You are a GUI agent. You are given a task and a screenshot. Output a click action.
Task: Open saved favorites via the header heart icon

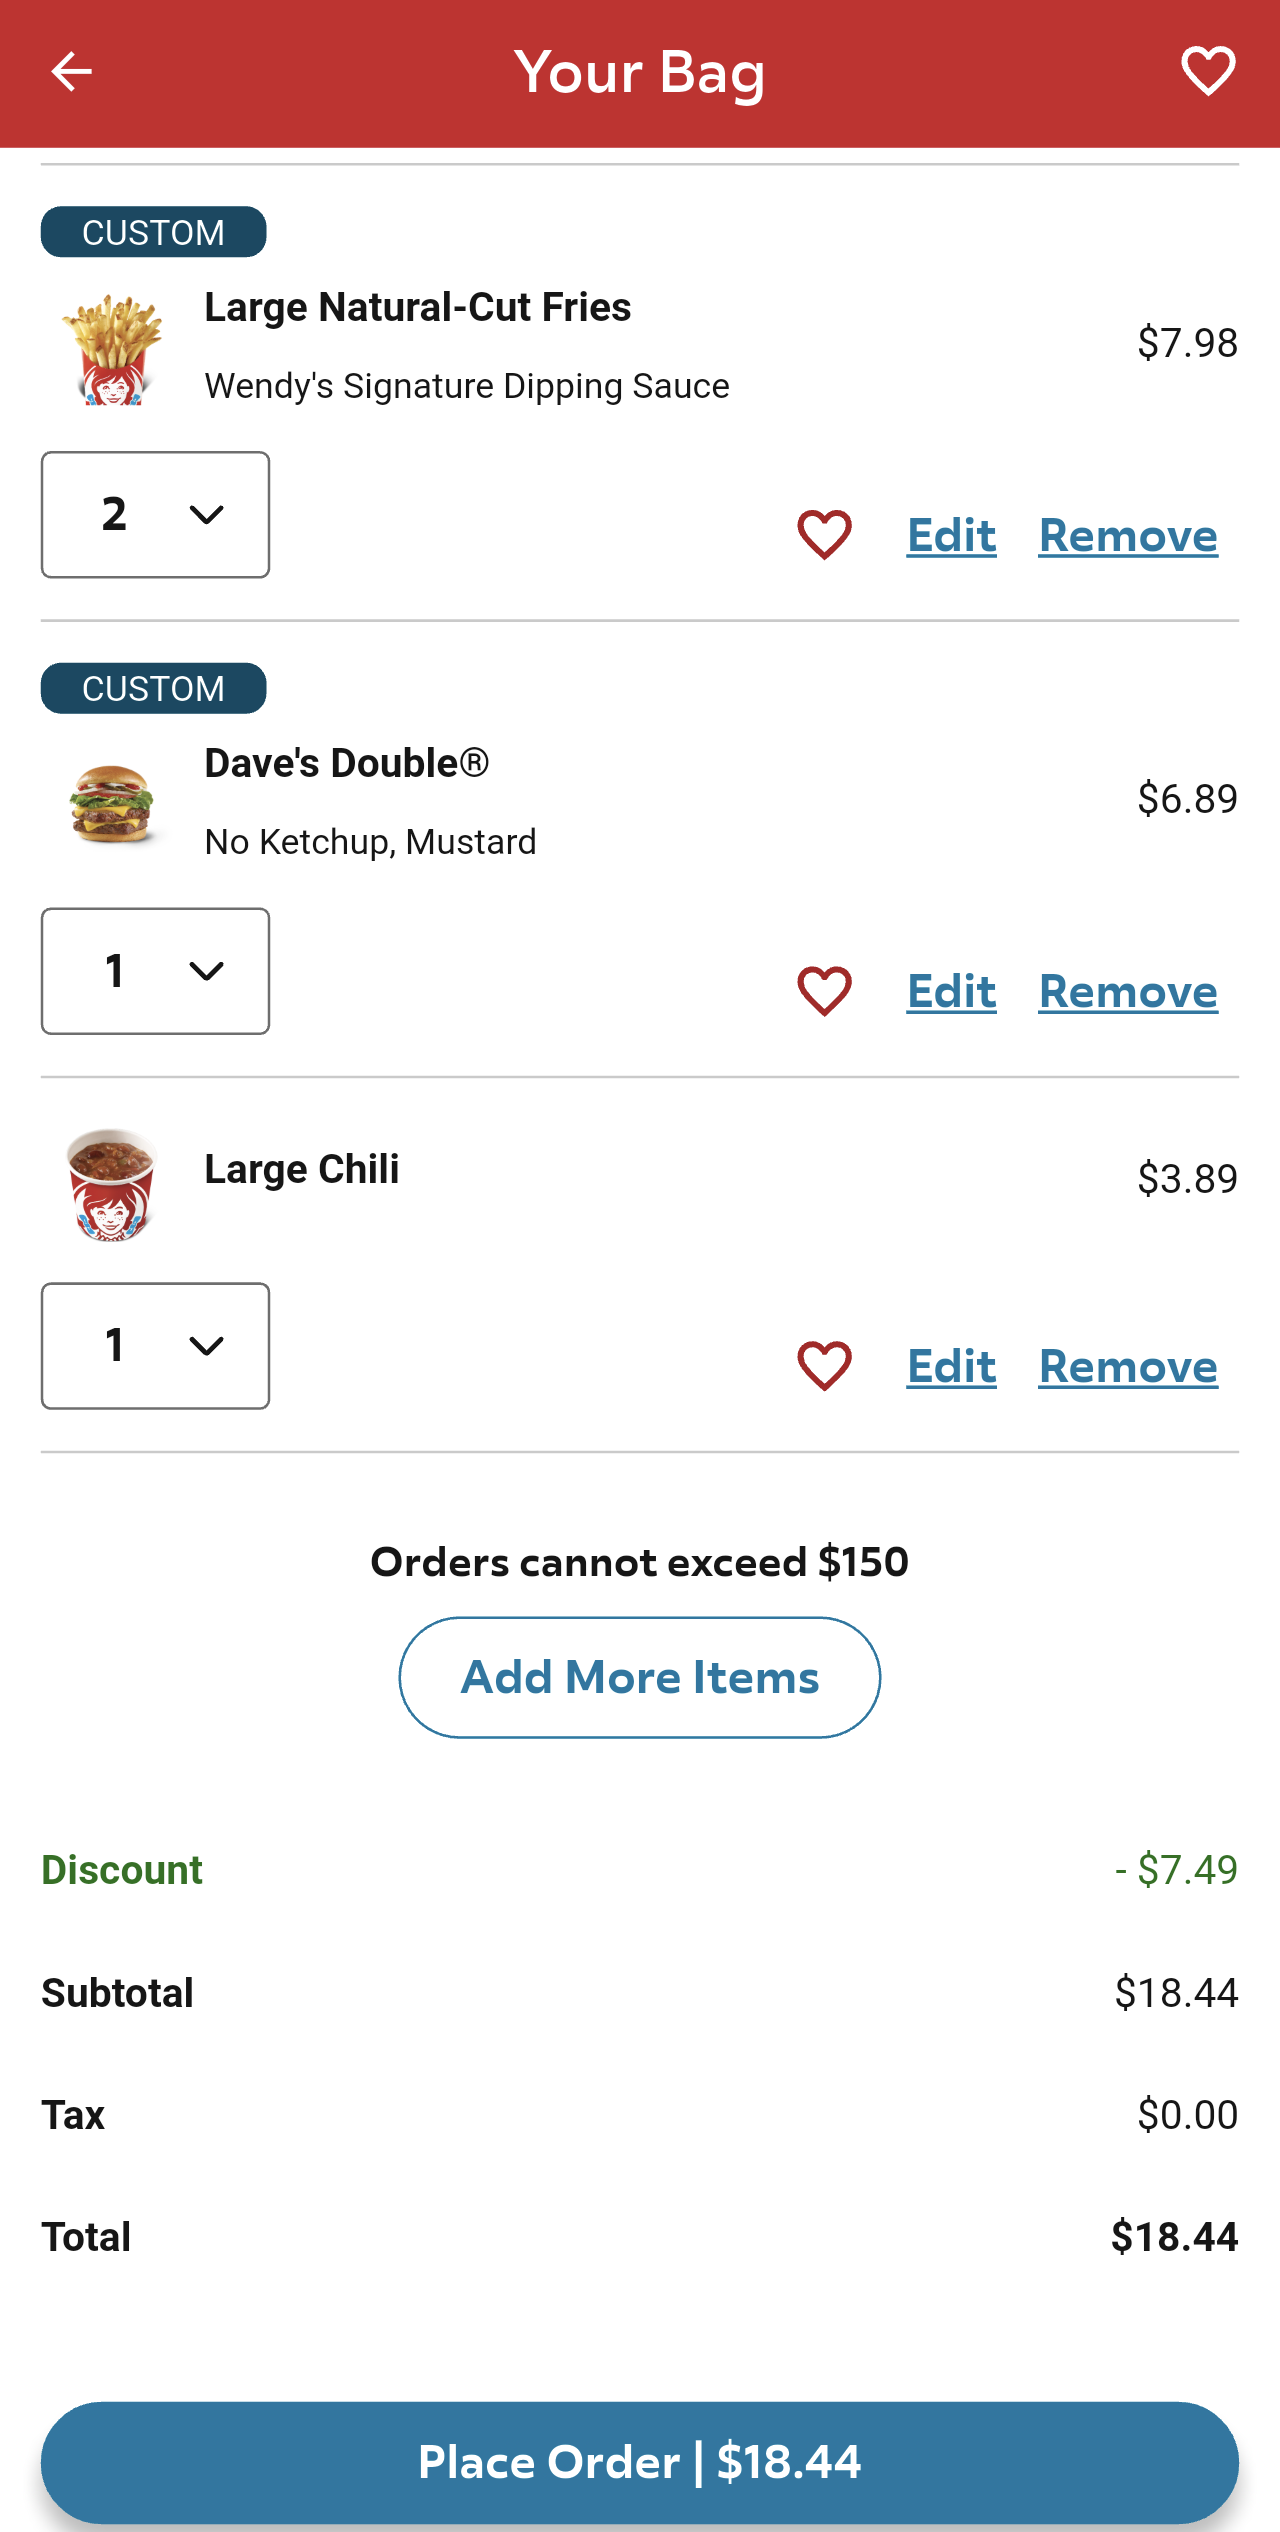1208,70
